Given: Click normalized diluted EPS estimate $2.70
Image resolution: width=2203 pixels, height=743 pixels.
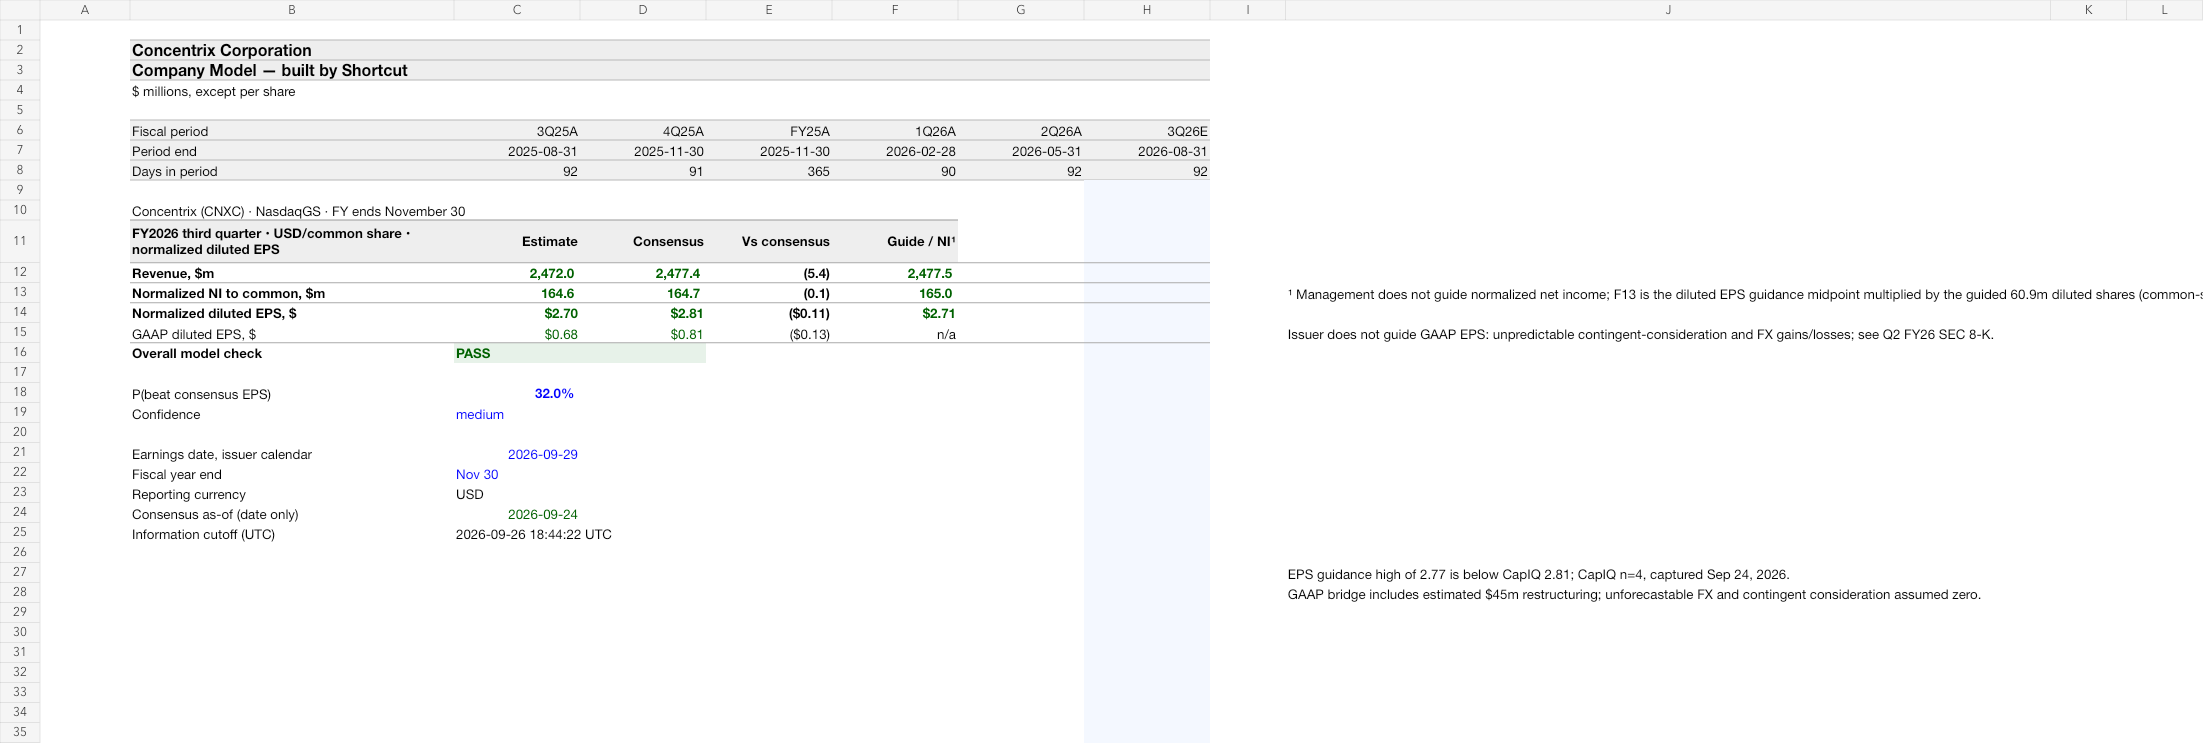Looking at the screenshot, I should coord(517,313).
